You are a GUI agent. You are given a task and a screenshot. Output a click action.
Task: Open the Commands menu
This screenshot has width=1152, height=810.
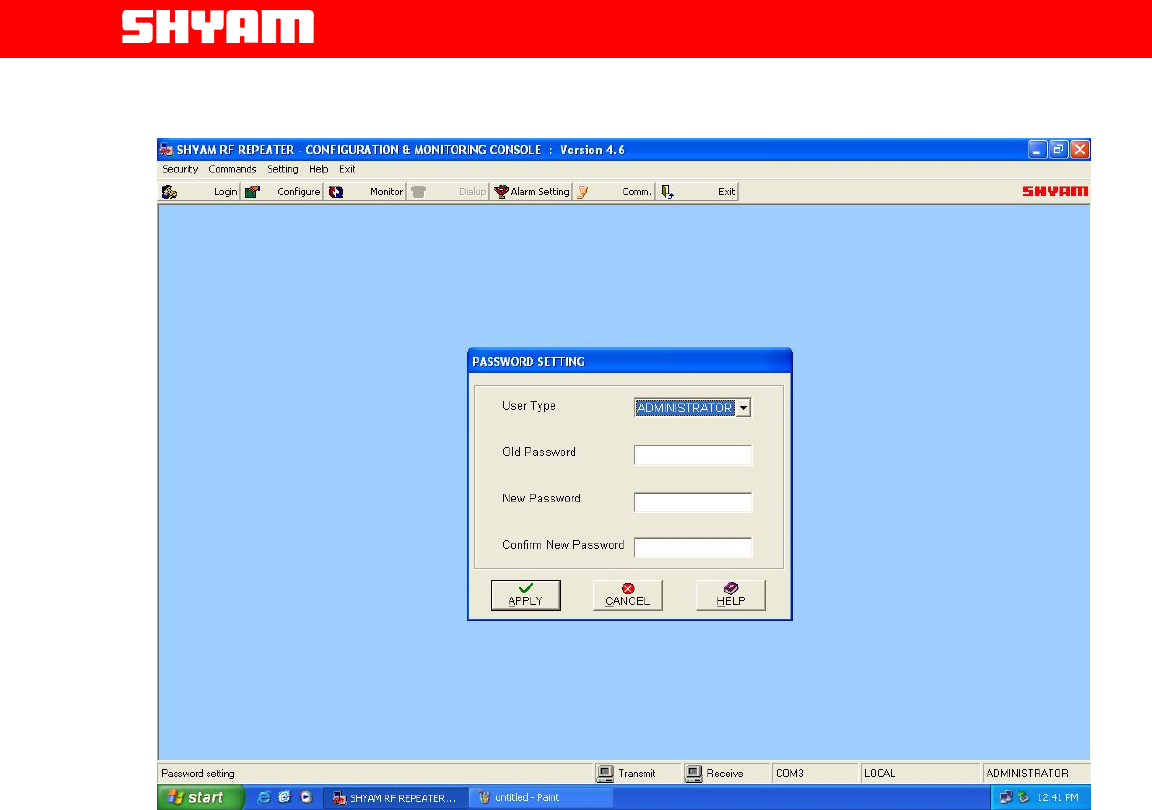point(232,169)
